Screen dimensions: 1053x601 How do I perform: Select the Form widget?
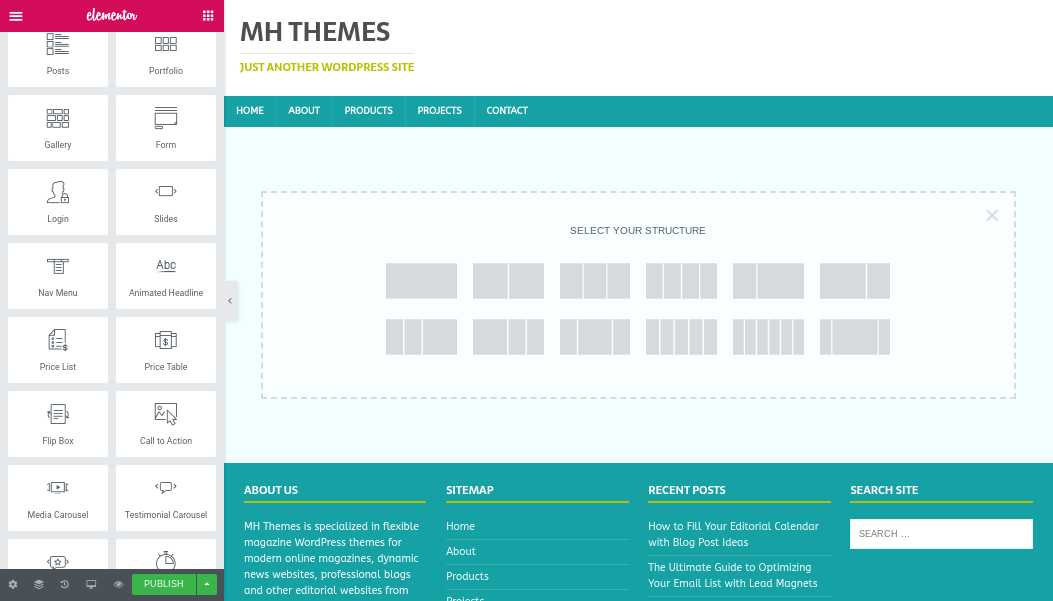[x=166, y=128]
